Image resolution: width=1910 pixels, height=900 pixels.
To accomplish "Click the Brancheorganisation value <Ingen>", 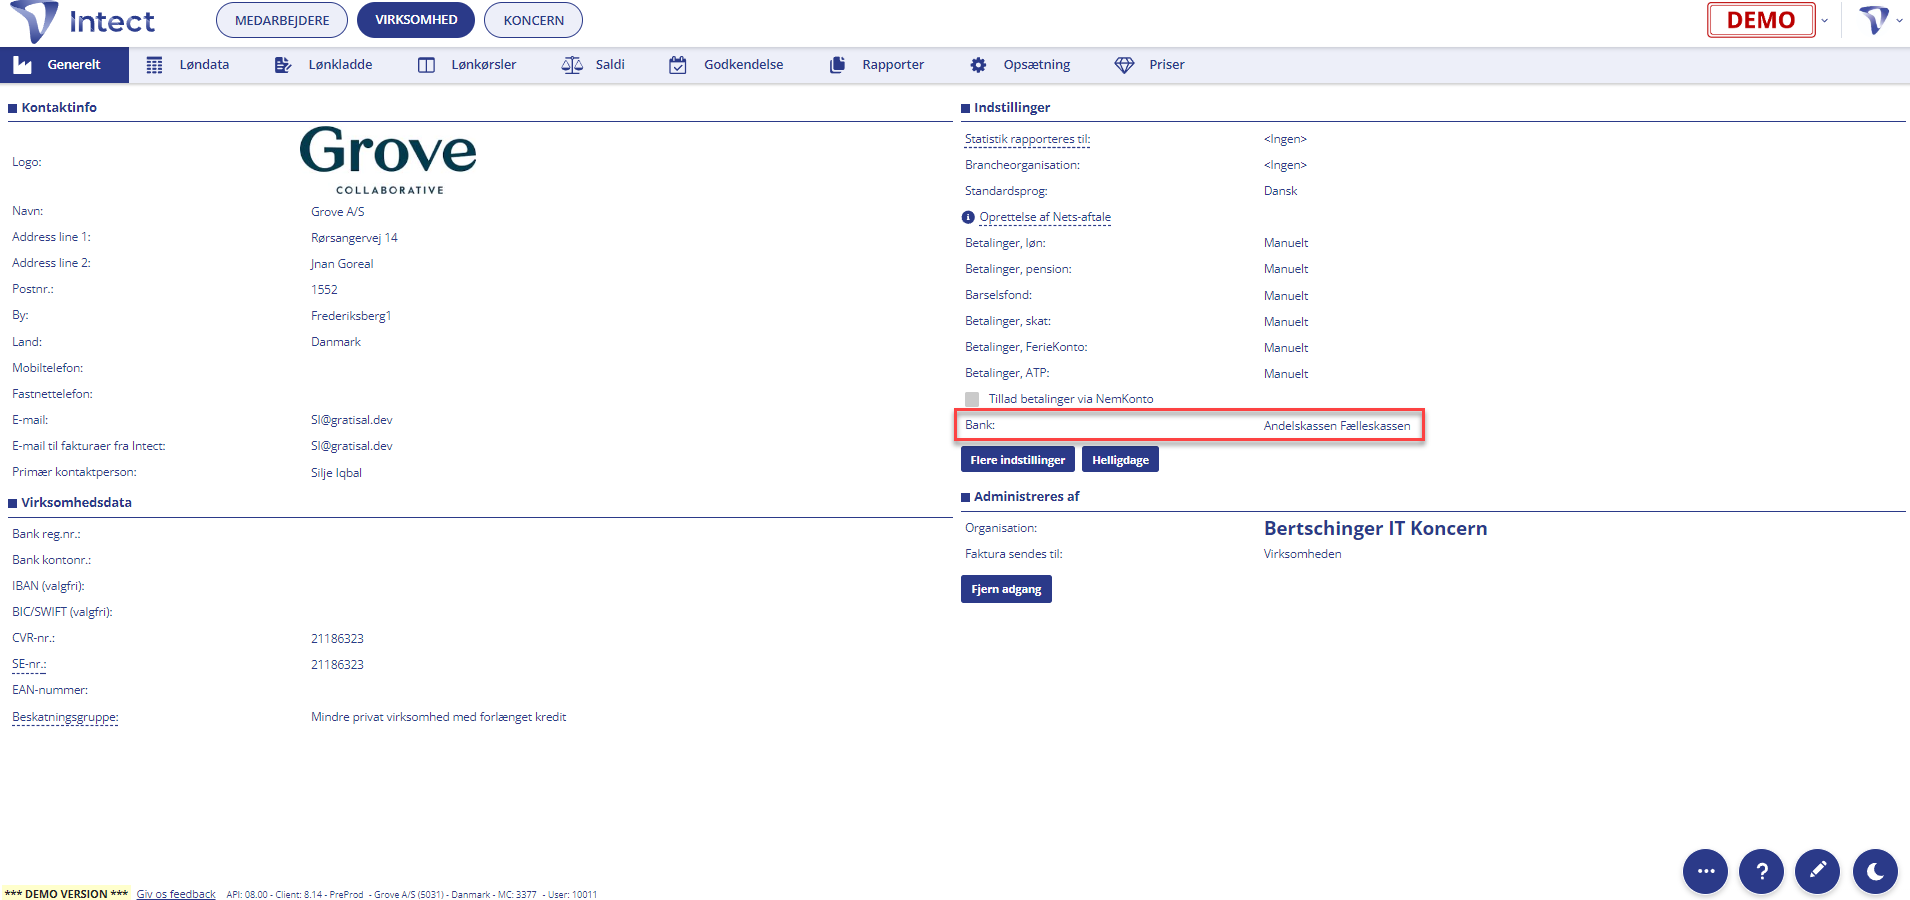I will [x=1285, y=165].
